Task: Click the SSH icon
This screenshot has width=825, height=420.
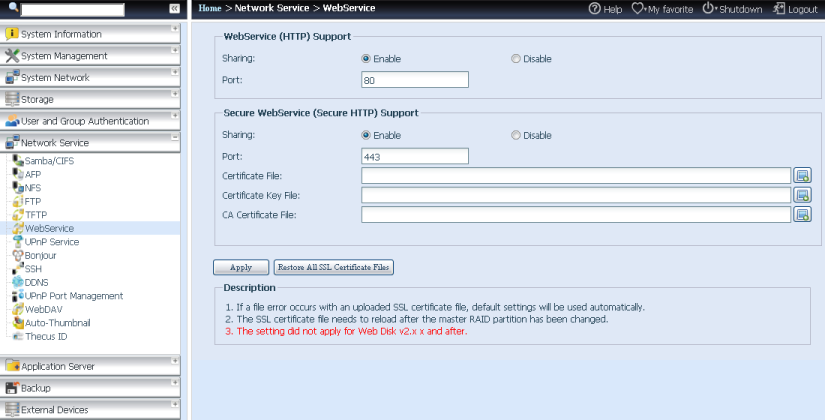Action: click(18, 268)
